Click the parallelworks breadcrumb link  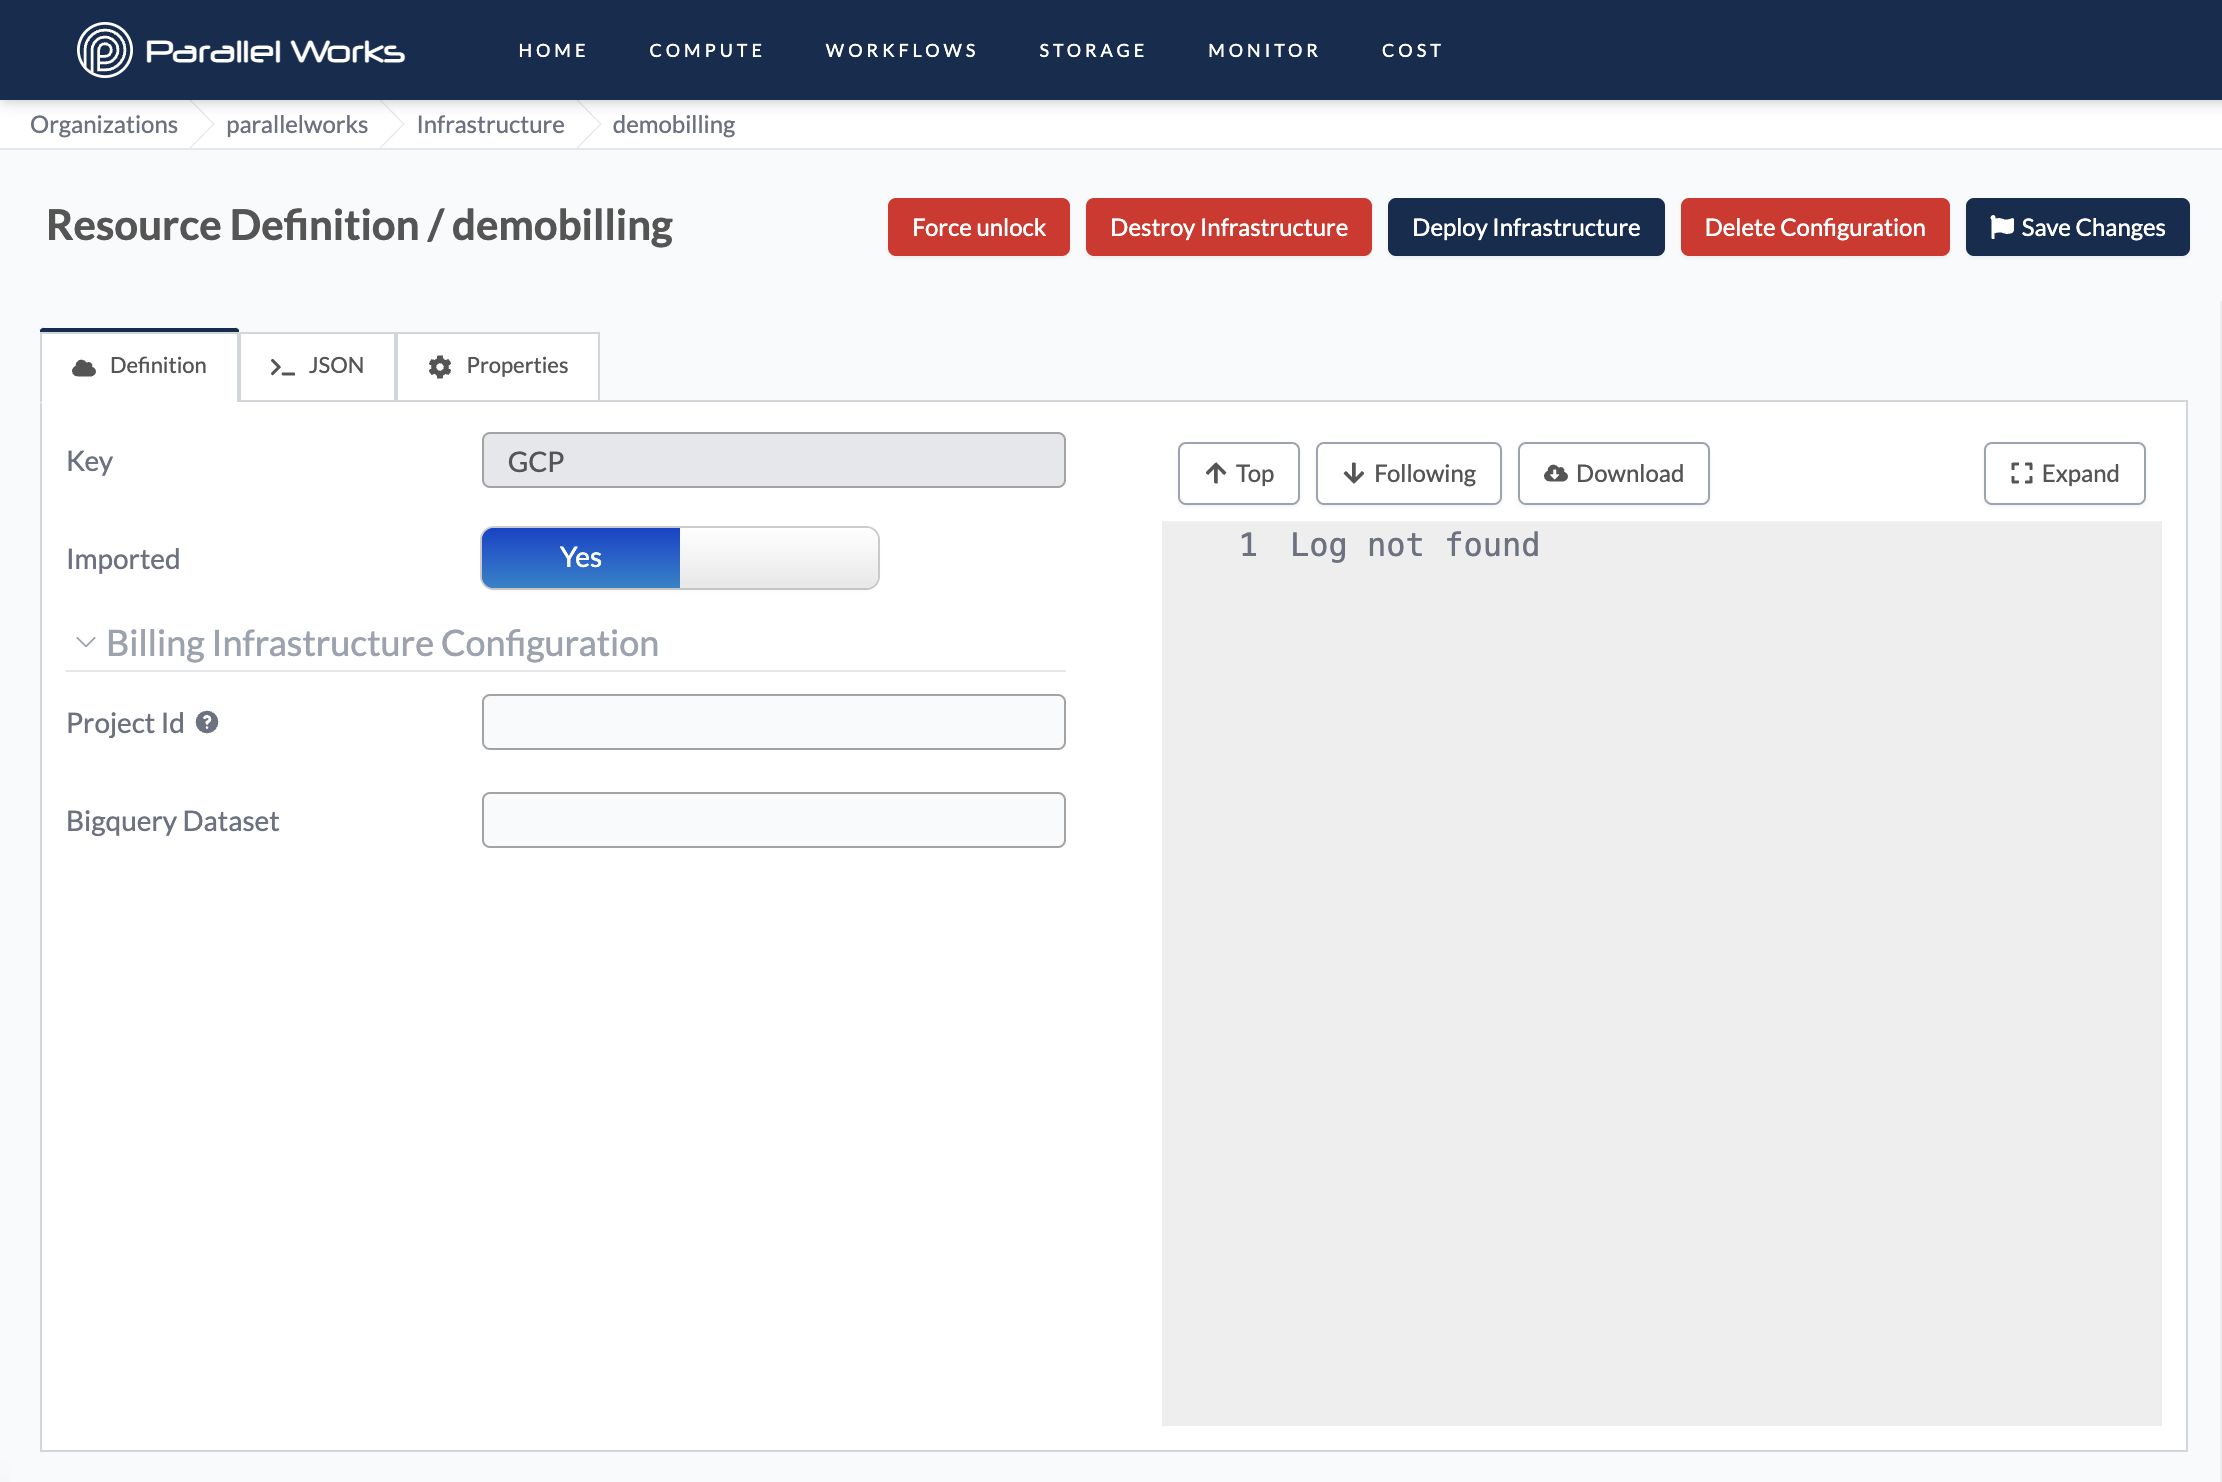tap(298, 124)
